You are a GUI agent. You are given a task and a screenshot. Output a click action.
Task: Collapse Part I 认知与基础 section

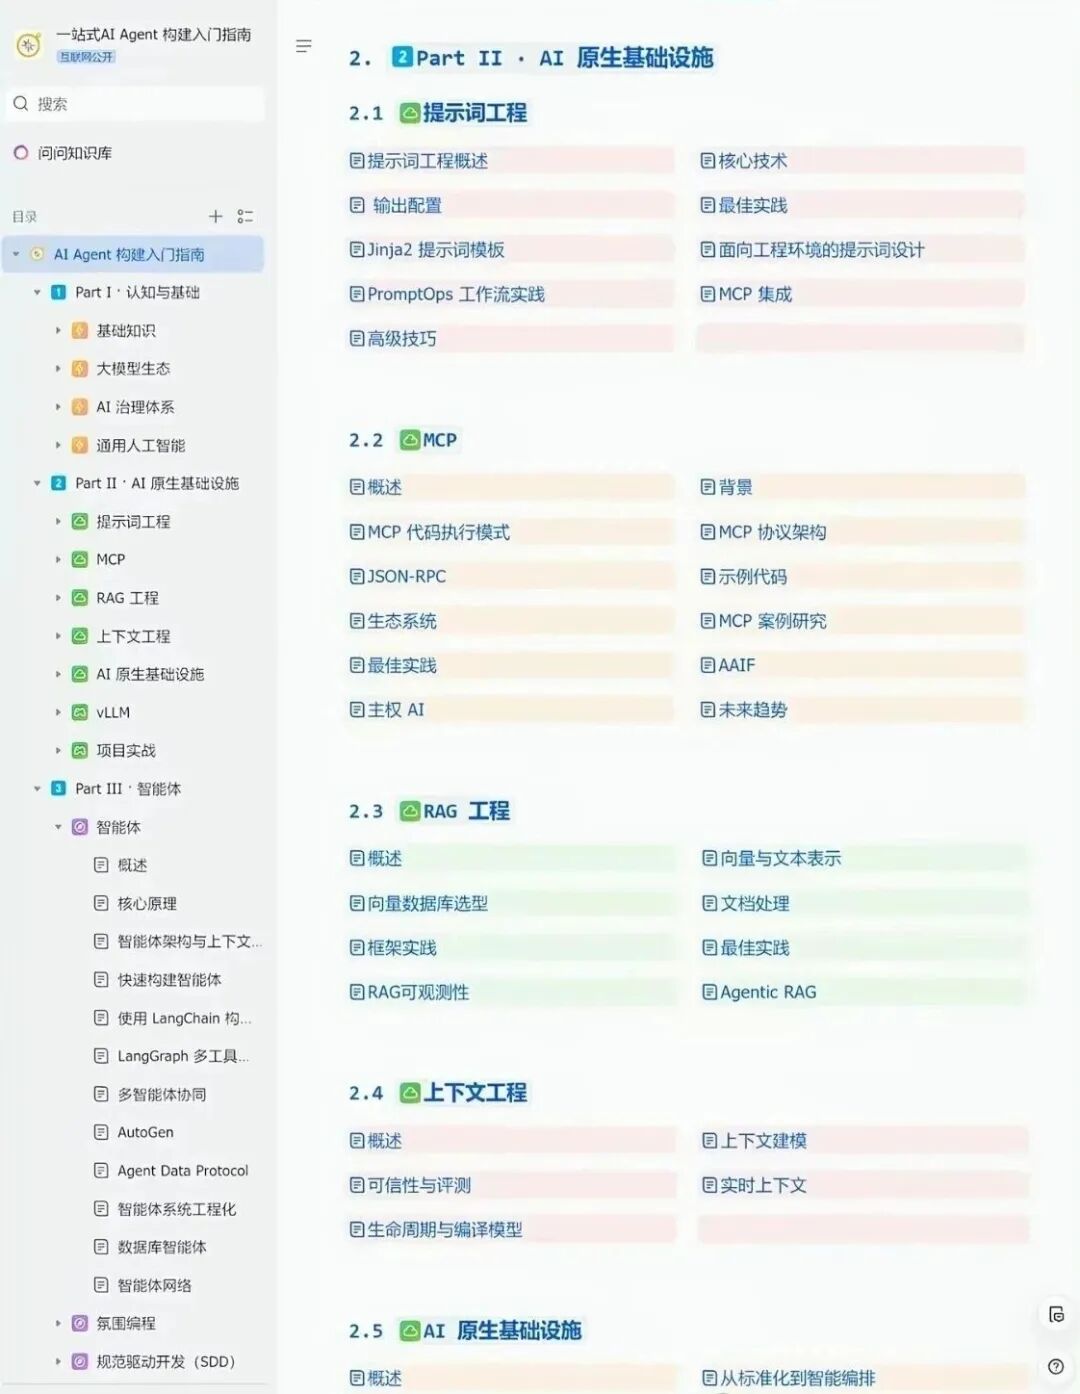(37, 292)
